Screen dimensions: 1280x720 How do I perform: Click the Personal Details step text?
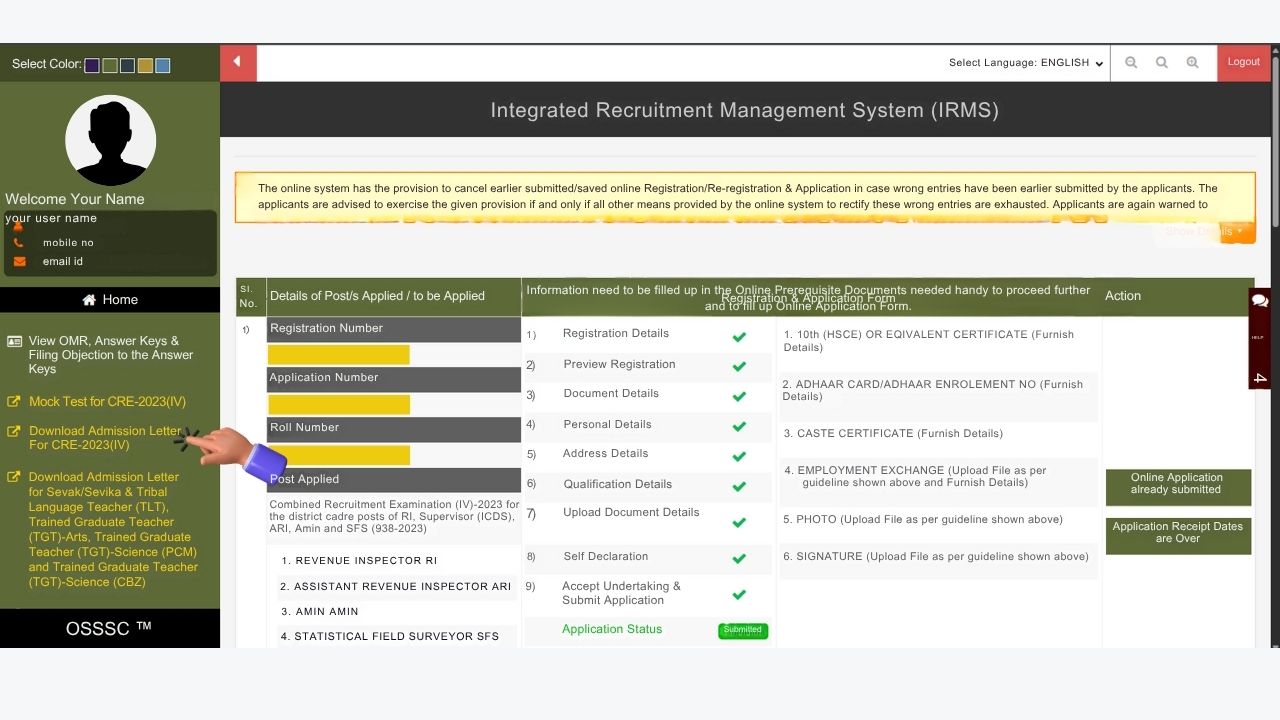[x=607, y=425]
